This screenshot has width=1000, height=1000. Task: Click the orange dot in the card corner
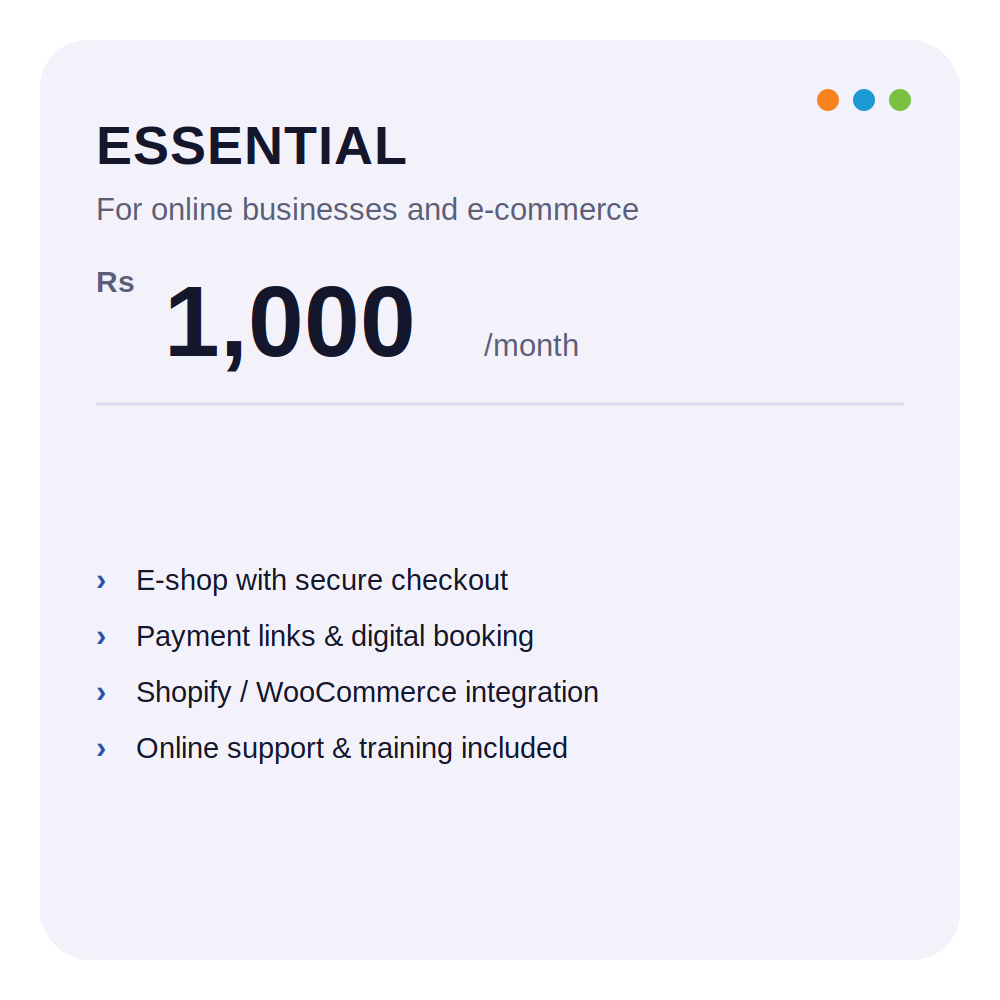[x=828, y=100]
